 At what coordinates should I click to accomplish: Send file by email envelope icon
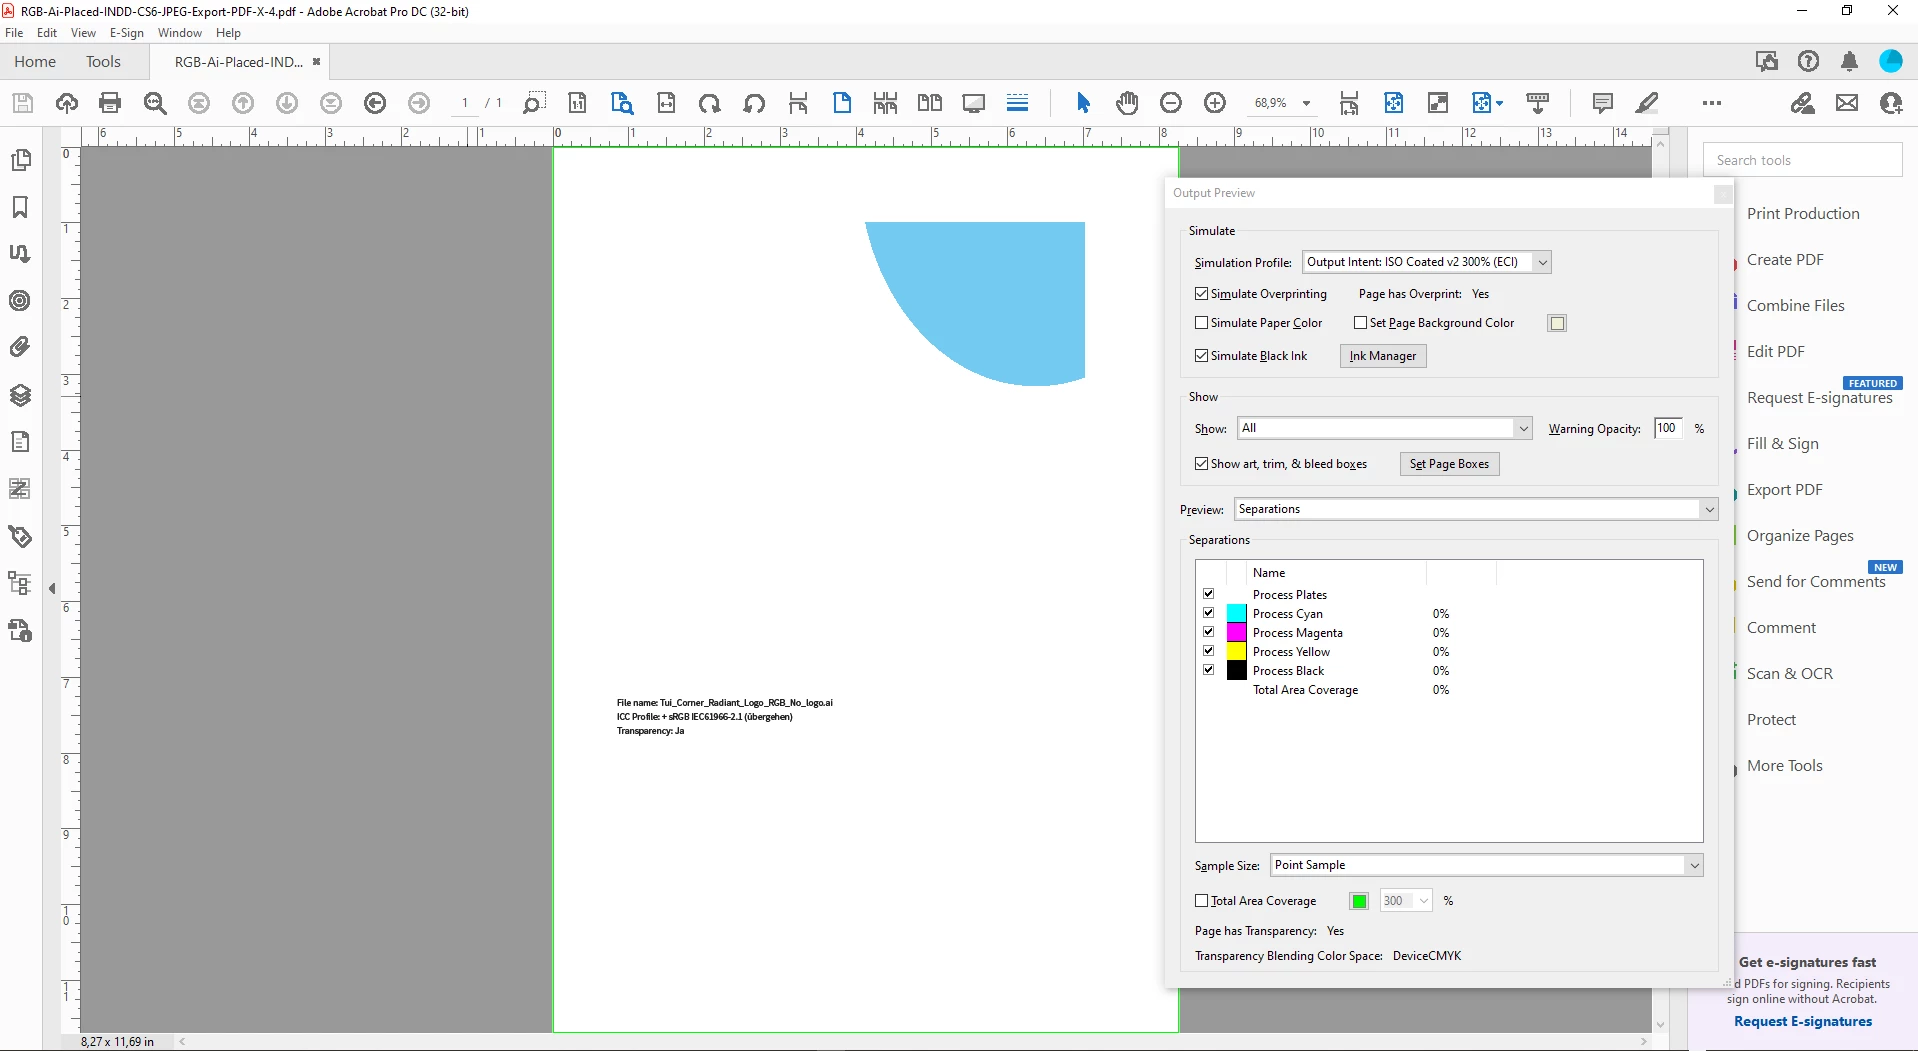tap(1847, 103)
